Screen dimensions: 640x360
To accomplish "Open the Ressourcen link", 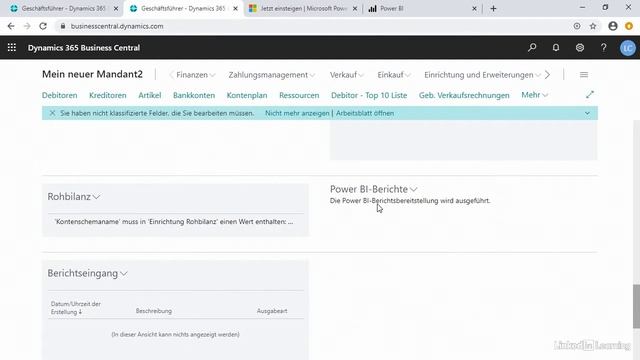I will [299, 95].
